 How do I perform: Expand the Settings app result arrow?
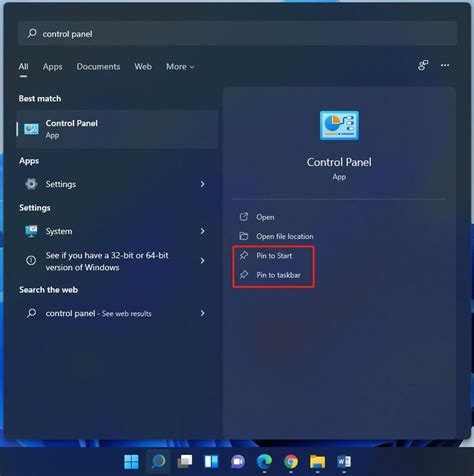pyautogui.click(x=203, y=184)
